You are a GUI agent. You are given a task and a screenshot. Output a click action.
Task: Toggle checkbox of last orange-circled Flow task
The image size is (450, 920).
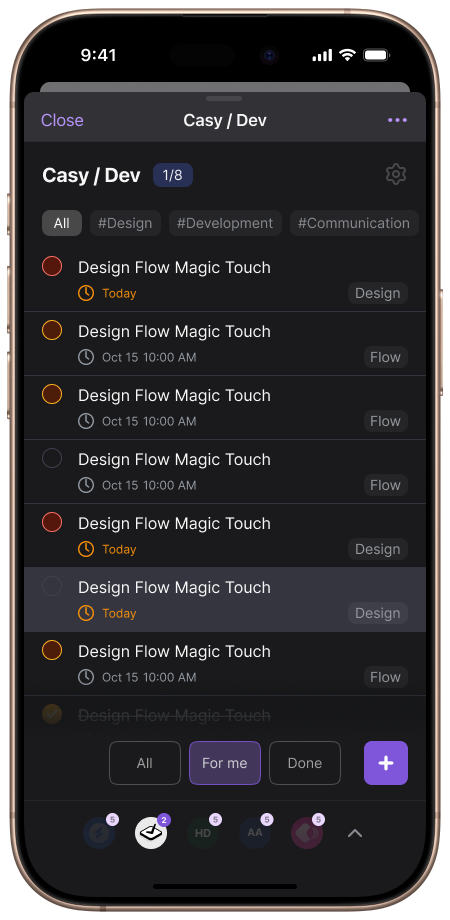pos(52,650)
